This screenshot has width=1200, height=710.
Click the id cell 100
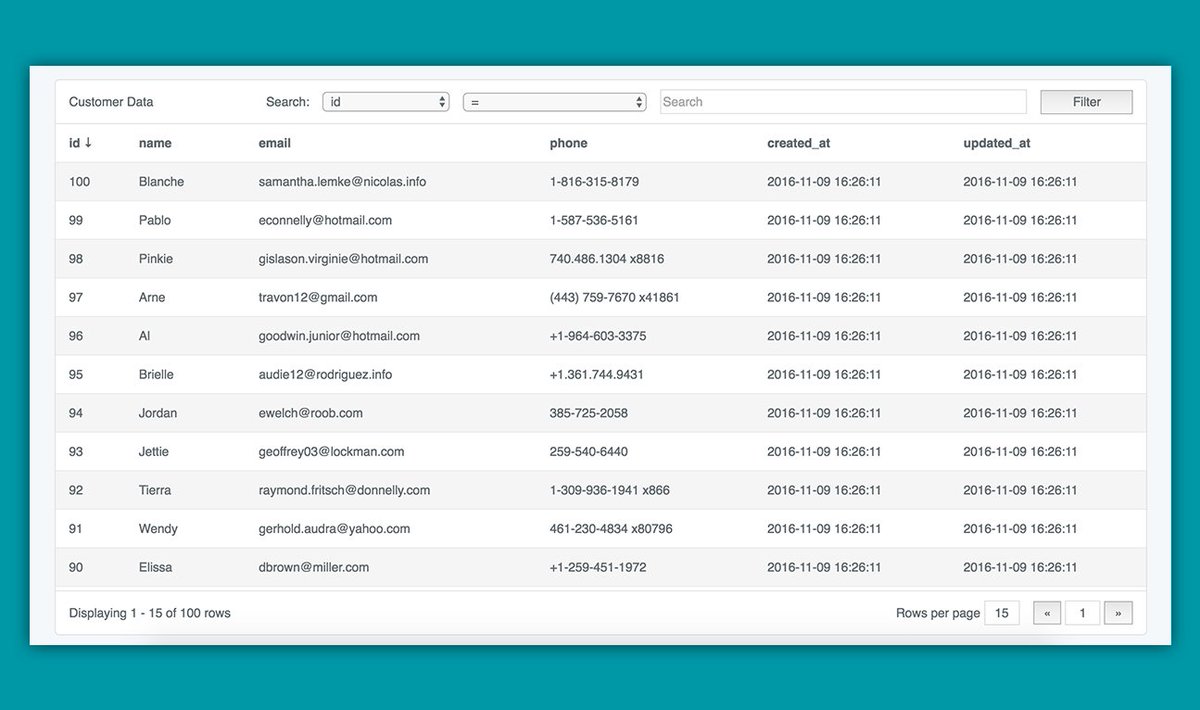click(79, 182)
